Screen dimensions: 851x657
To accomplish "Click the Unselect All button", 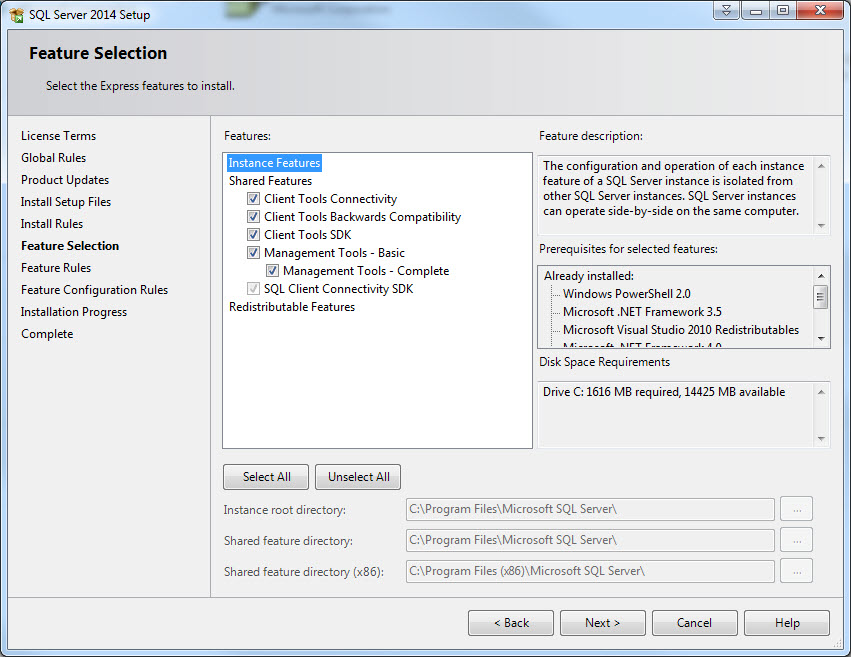I will coord(358,477).
